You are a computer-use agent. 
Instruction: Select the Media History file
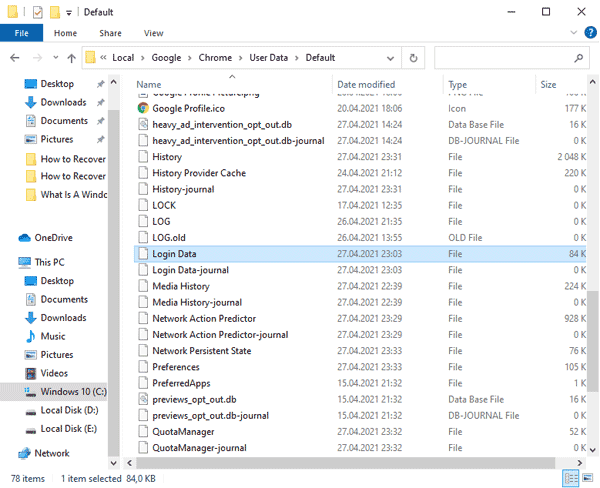(x=360, y=286)
